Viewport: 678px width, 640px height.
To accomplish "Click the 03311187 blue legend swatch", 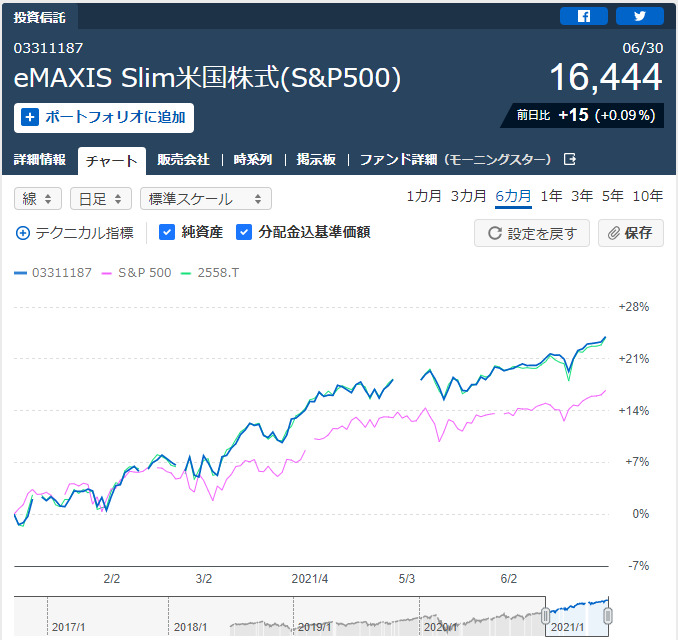I will pyautogui.click(x=20, y=273).
